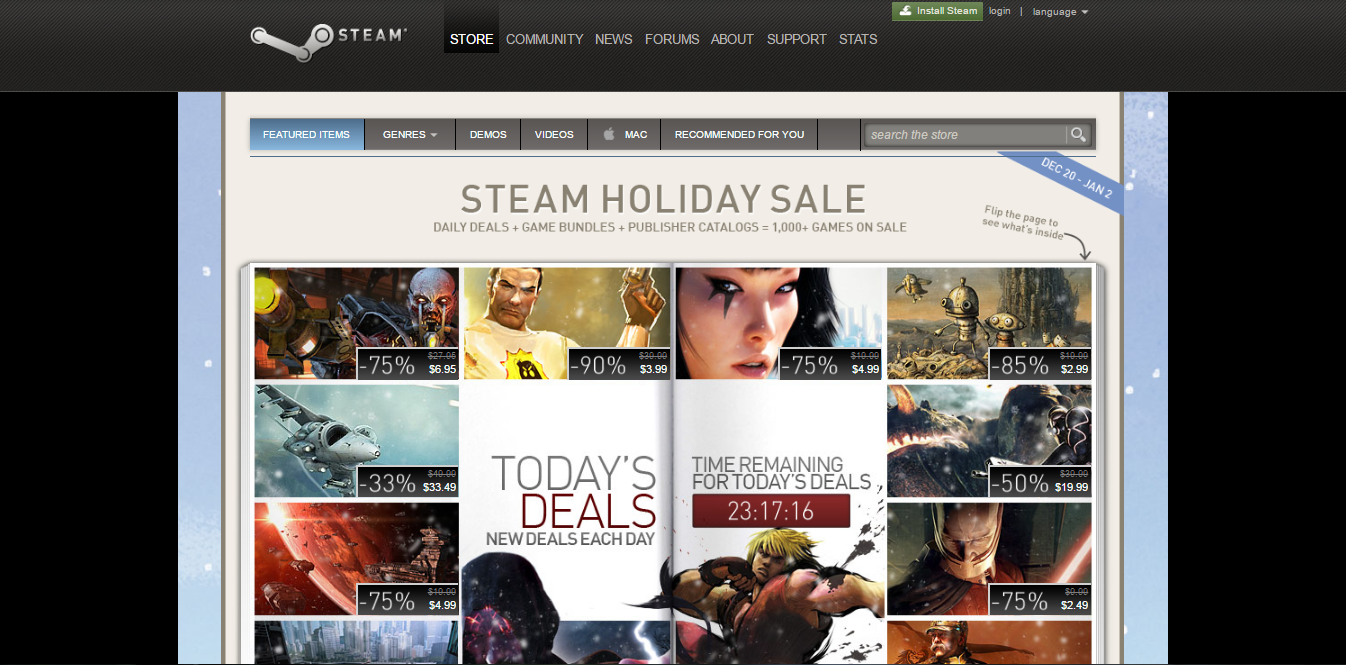Click the search magnifier icon
This screenshot has width=1346, height=665.
coord(1078,134)
